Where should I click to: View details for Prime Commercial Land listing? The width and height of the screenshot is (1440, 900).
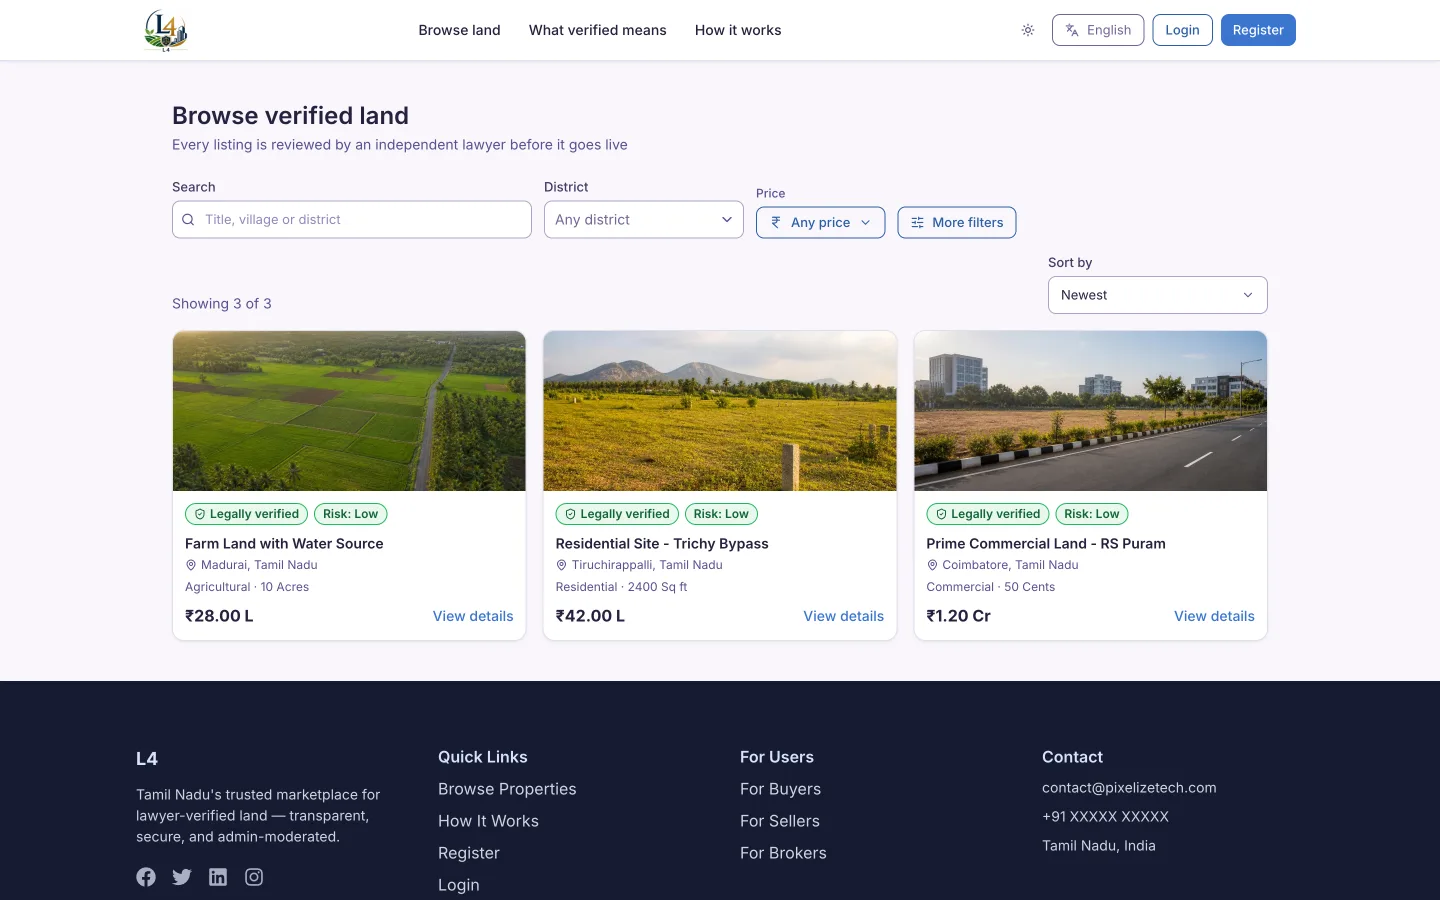click(1214, 616)
